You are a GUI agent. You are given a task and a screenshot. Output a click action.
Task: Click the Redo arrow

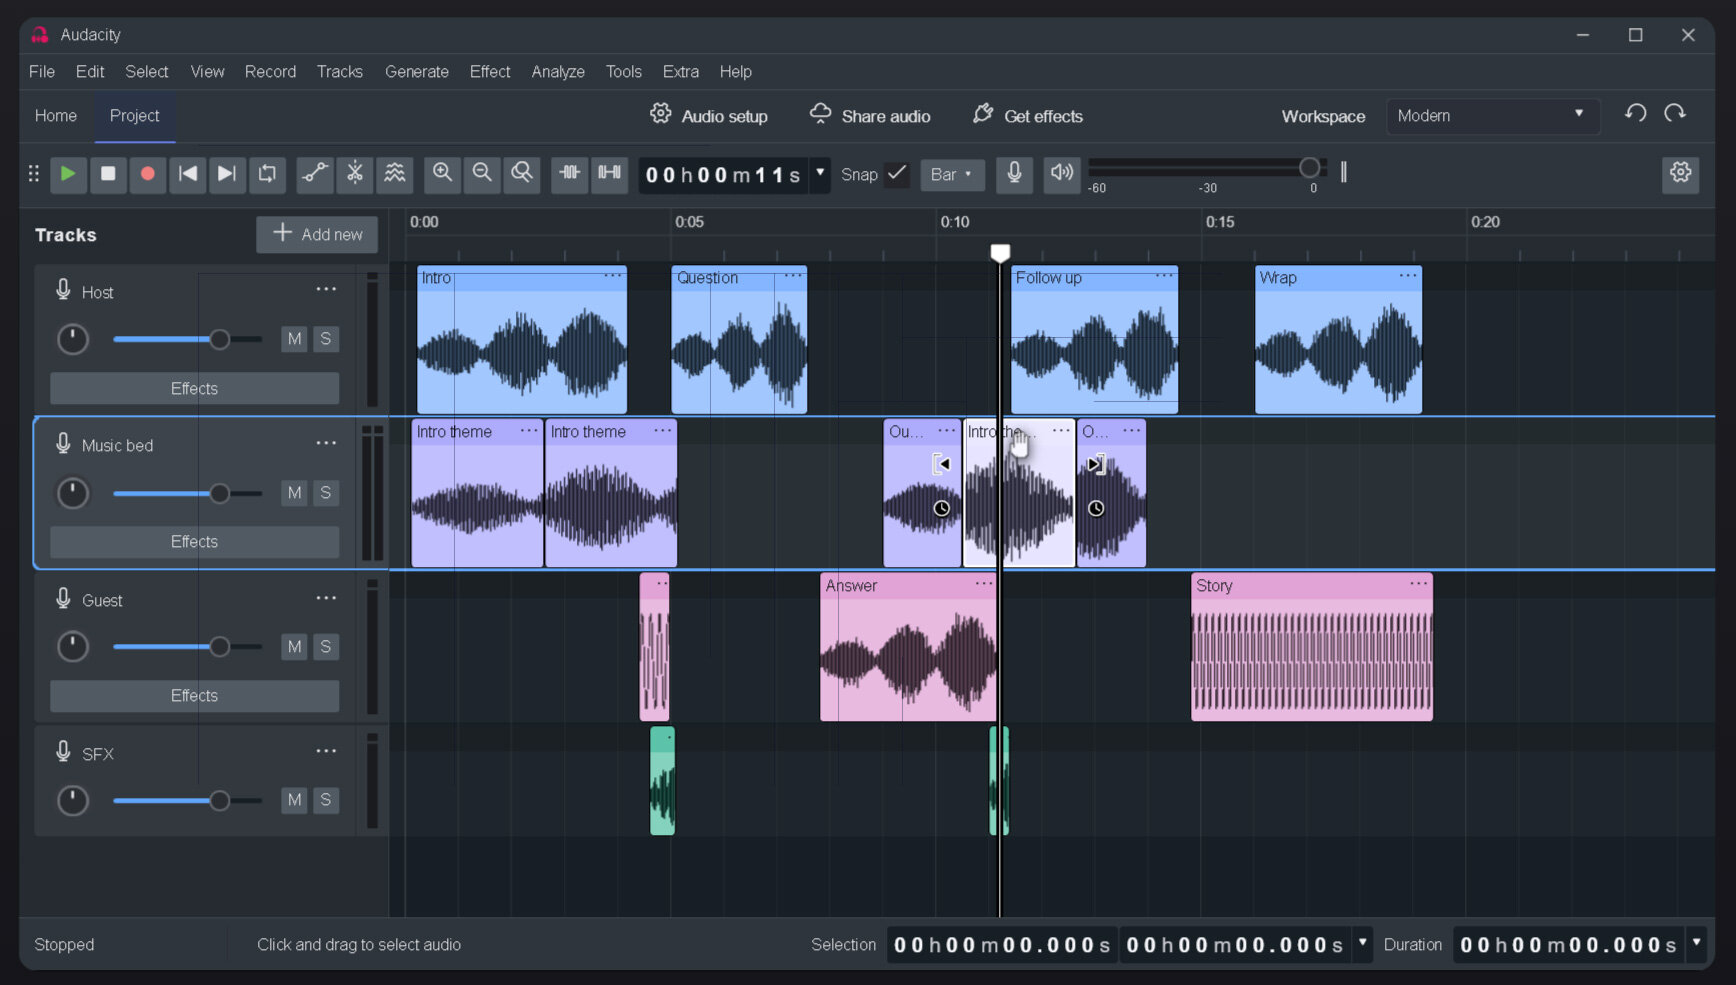tap(1675, 114)
